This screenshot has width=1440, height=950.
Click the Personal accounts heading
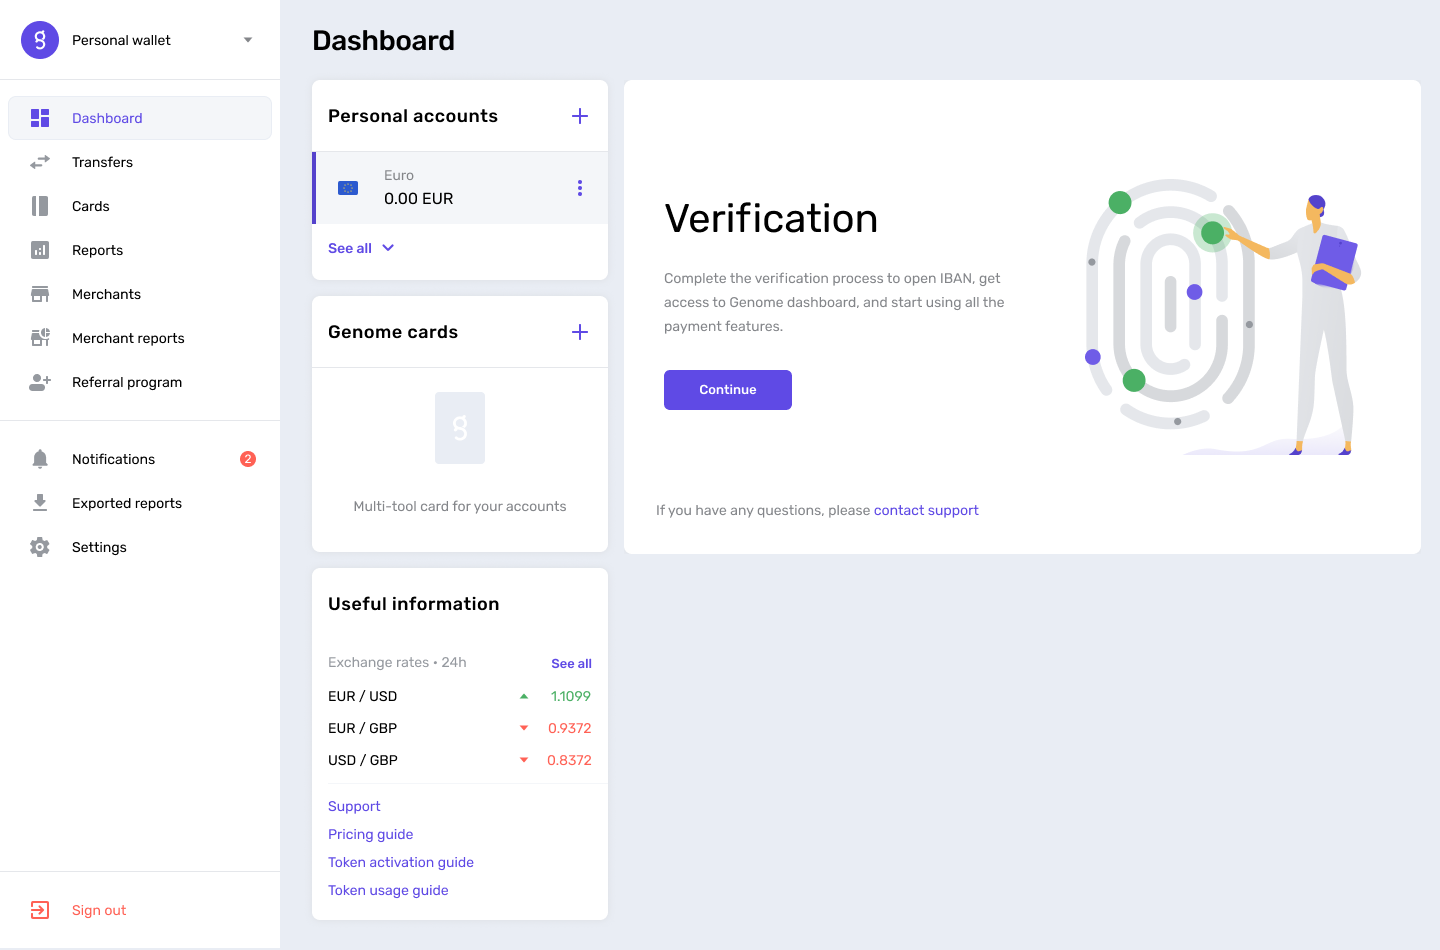413,116
